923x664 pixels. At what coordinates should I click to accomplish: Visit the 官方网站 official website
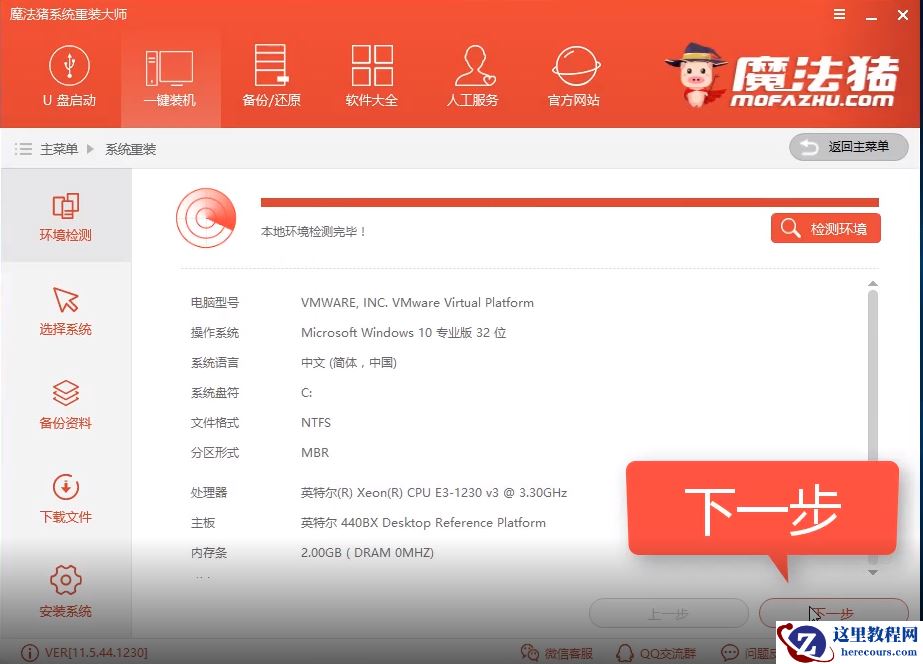(573, 77)
